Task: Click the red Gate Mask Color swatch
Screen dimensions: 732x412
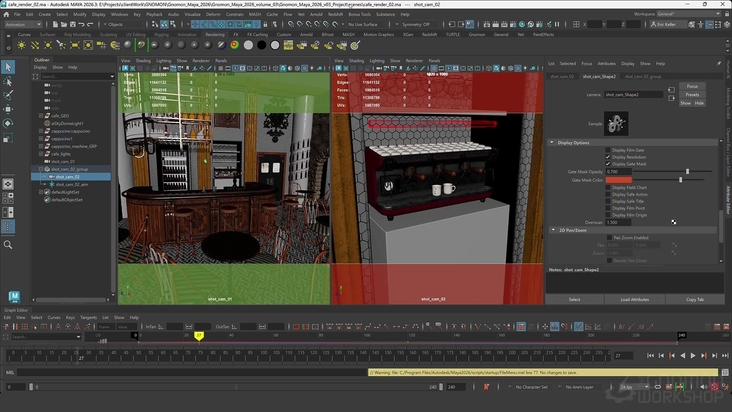Action: [620, 179]
